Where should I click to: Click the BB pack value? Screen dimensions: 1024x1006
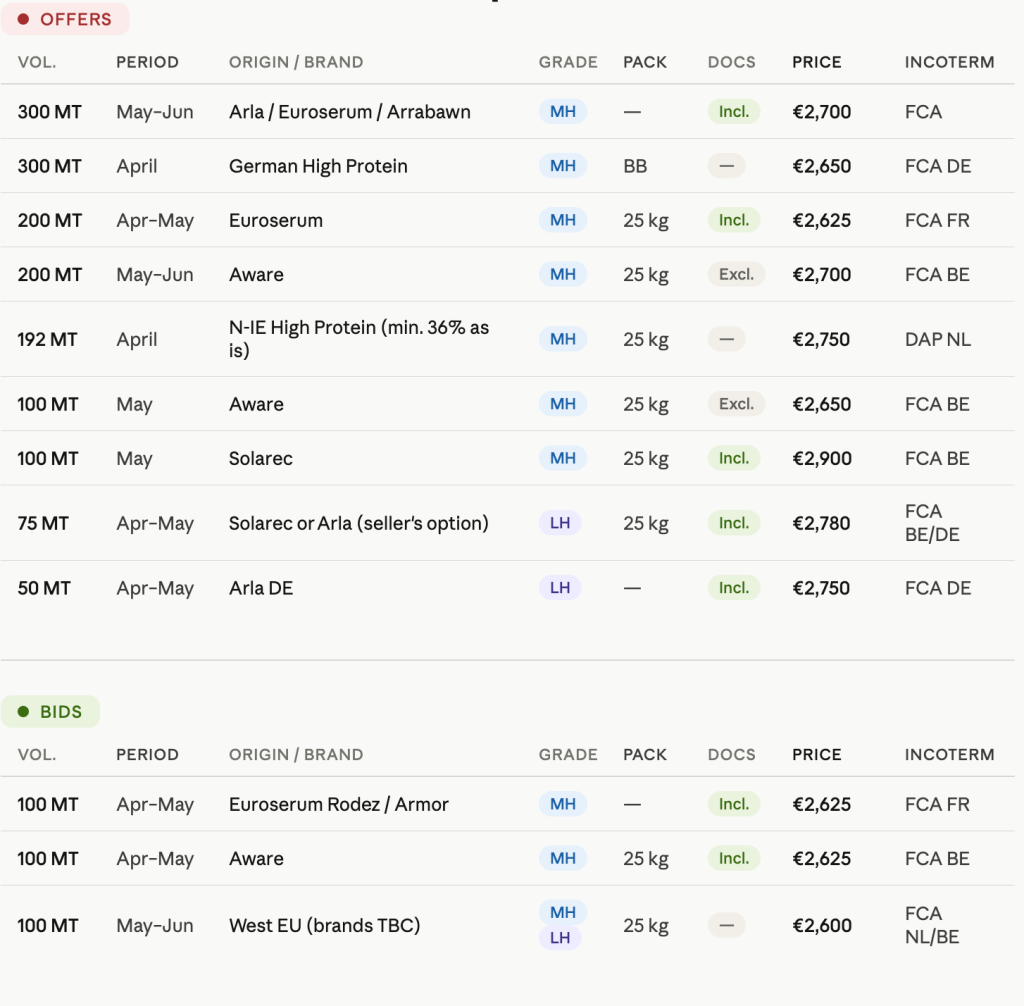(x=635, y=166)
